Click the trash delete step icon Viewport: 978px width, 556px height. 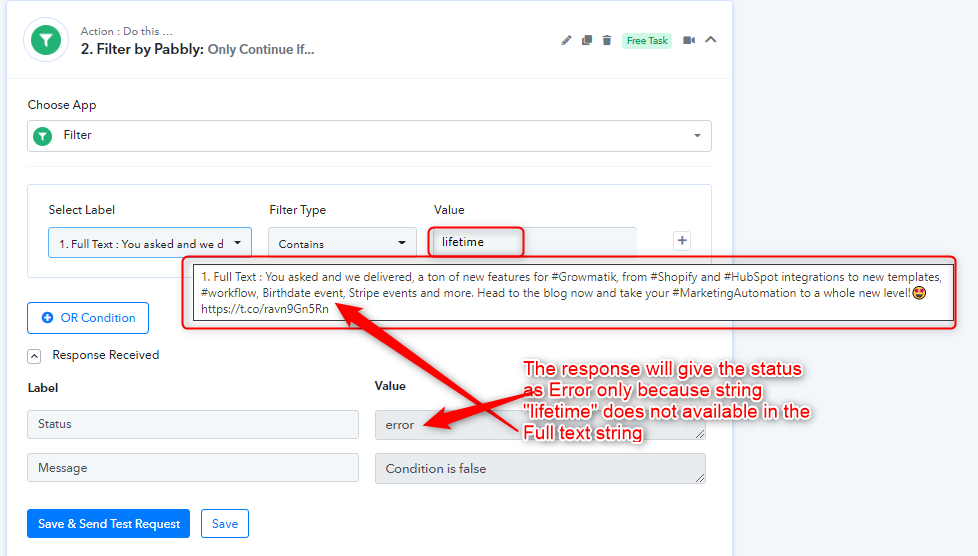pos(607,41)
